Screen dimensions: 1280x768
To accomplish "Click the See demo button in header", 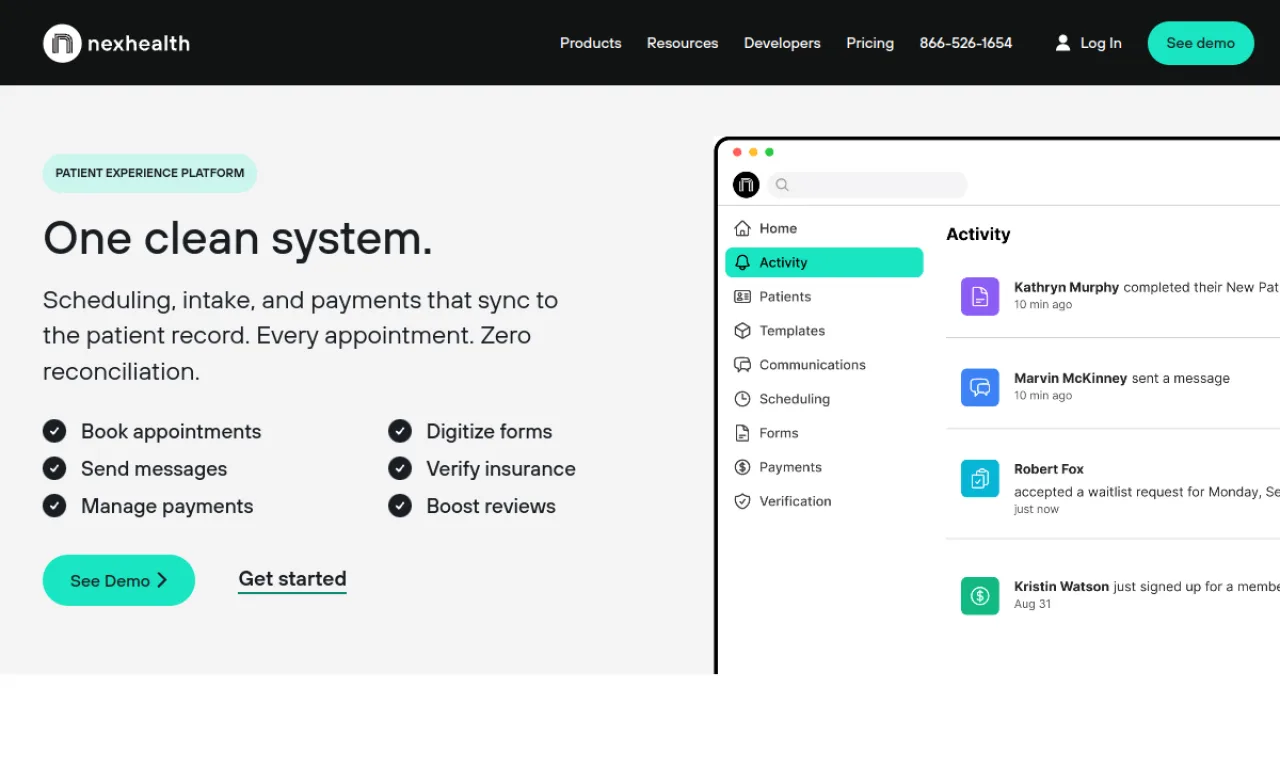I will pos(1200,43).
